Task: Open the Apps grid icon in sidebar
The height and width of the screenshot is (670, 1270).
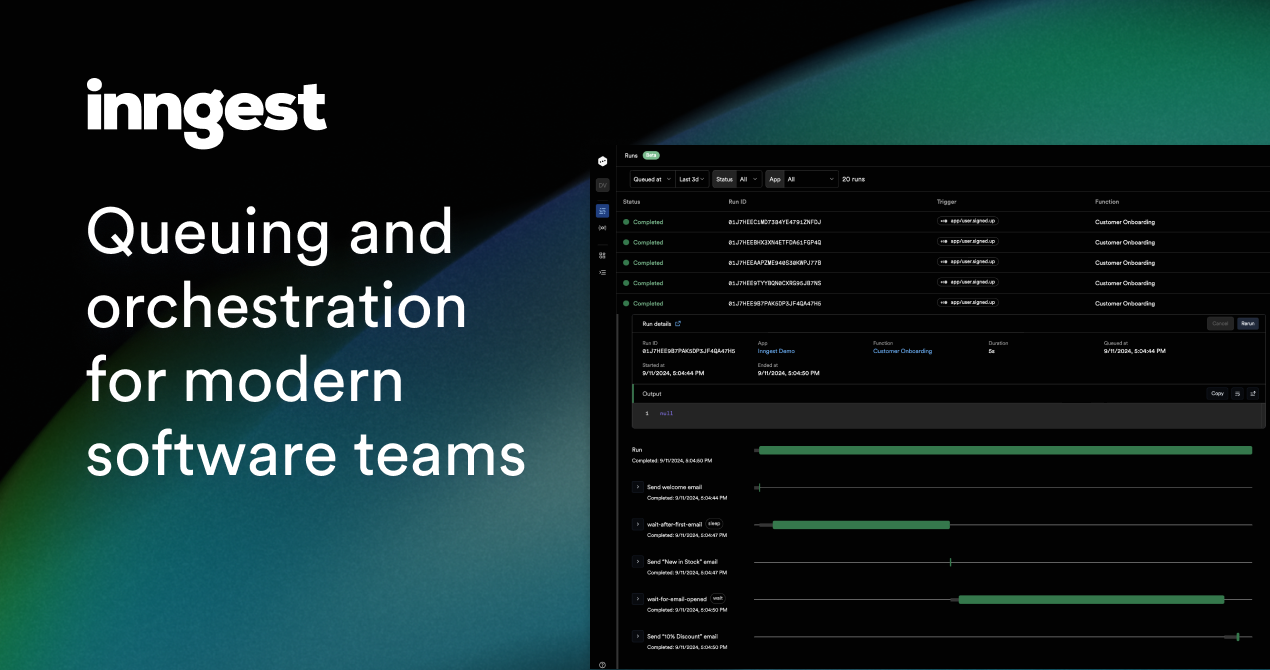Action: pyautogui.click(x=602, y=255)
